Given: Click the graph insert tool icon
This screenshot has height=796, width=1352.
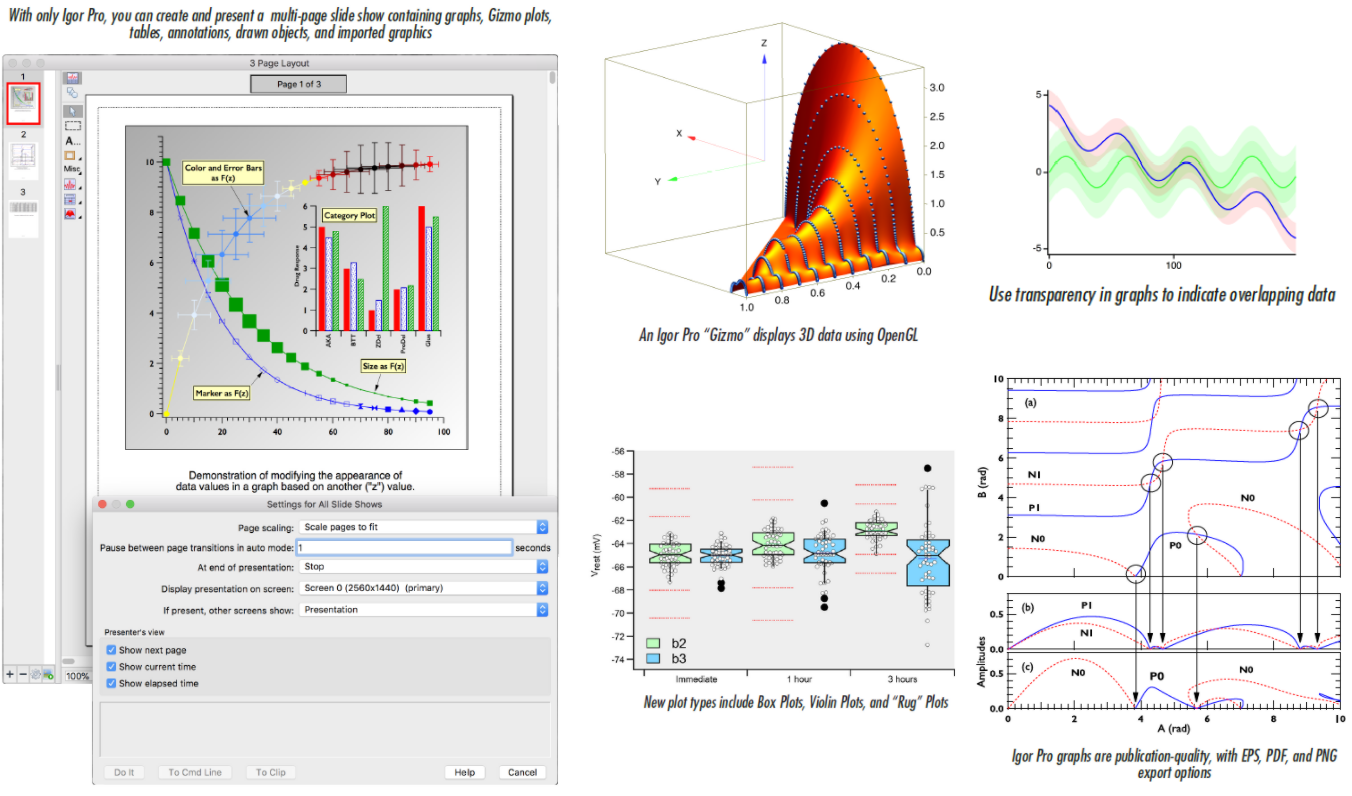Looking at the screenshot, I should [71, 184].
